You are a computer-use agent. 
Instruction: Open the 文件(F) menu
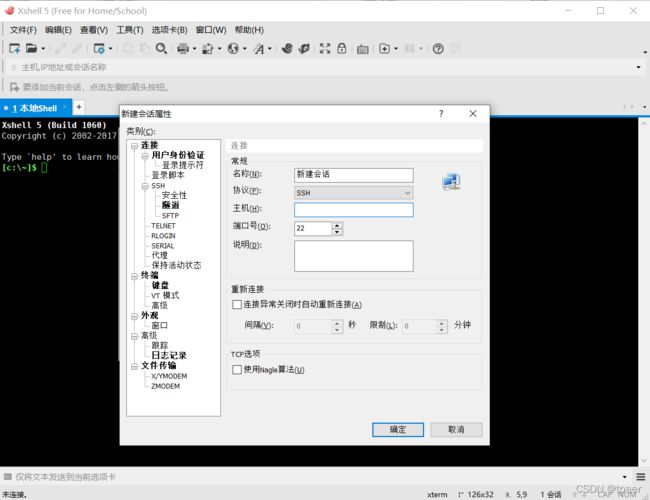(x=23, y=30)
